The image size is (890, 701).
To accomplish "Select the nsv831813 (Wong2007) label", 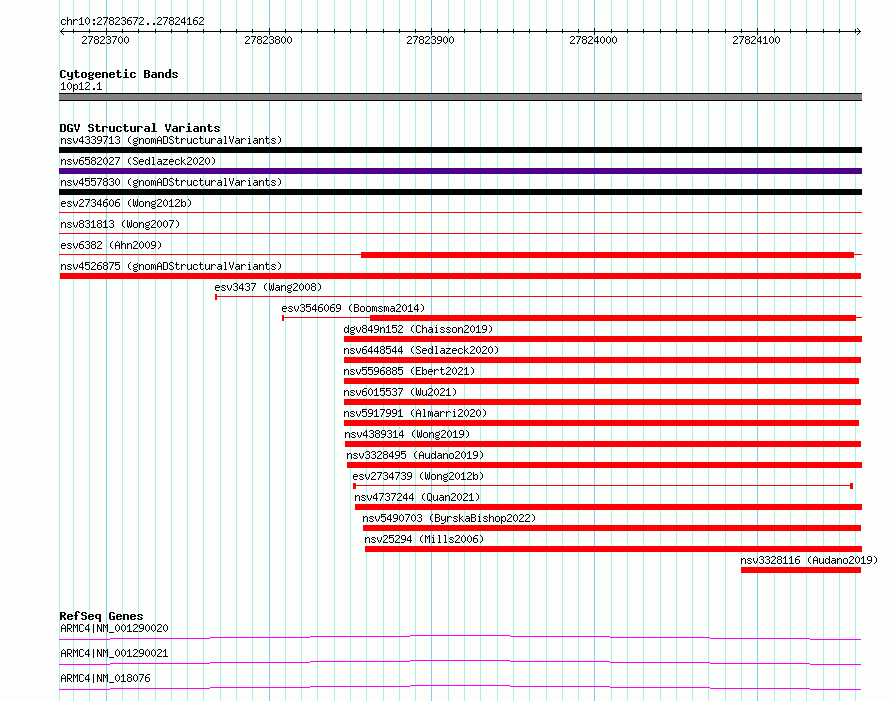I will coord(120,224).
